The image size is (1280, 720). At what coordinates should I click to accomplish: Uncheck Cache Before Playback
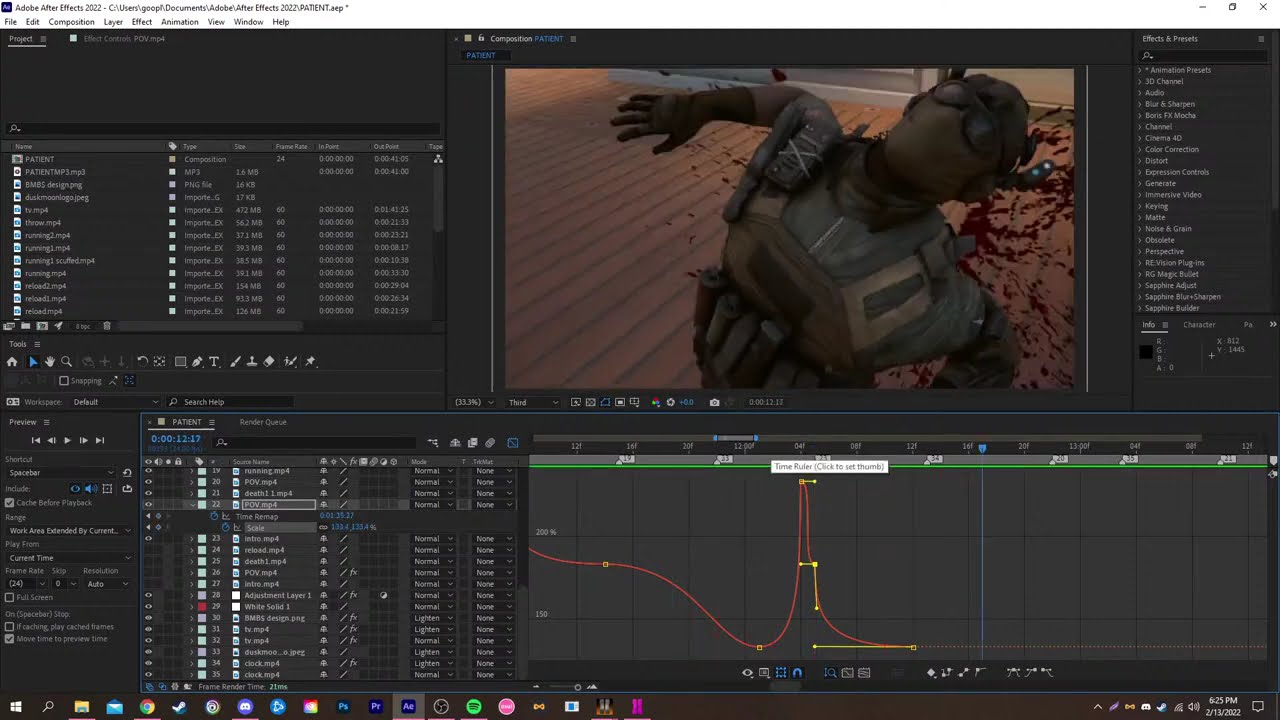tap(10, 503)
